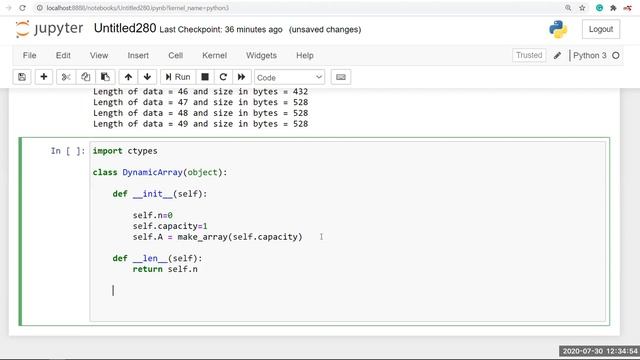Image resolution: width=640 pixels, height=360 pixels.
Task: Click the browser zoom magnifier icon
Action: click(568, 8)
